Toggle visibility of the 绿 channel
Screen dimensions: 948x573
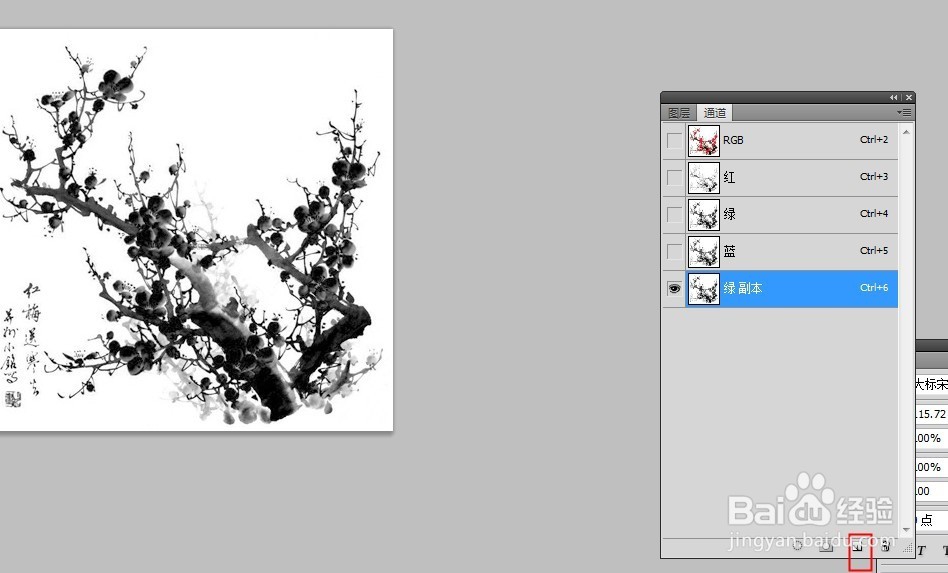pyautogui.click(x=674, y=215)
